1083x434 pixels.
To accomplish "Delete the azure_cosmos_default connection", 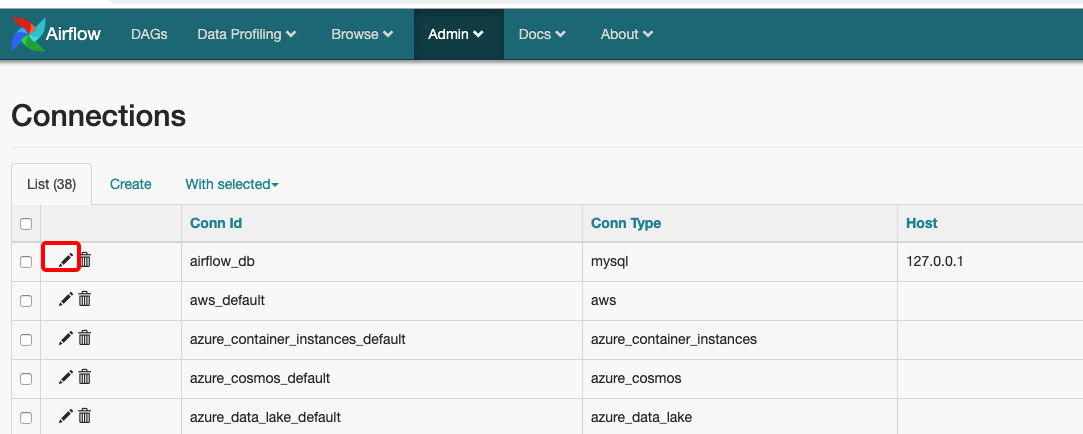I will pos(85,378).
